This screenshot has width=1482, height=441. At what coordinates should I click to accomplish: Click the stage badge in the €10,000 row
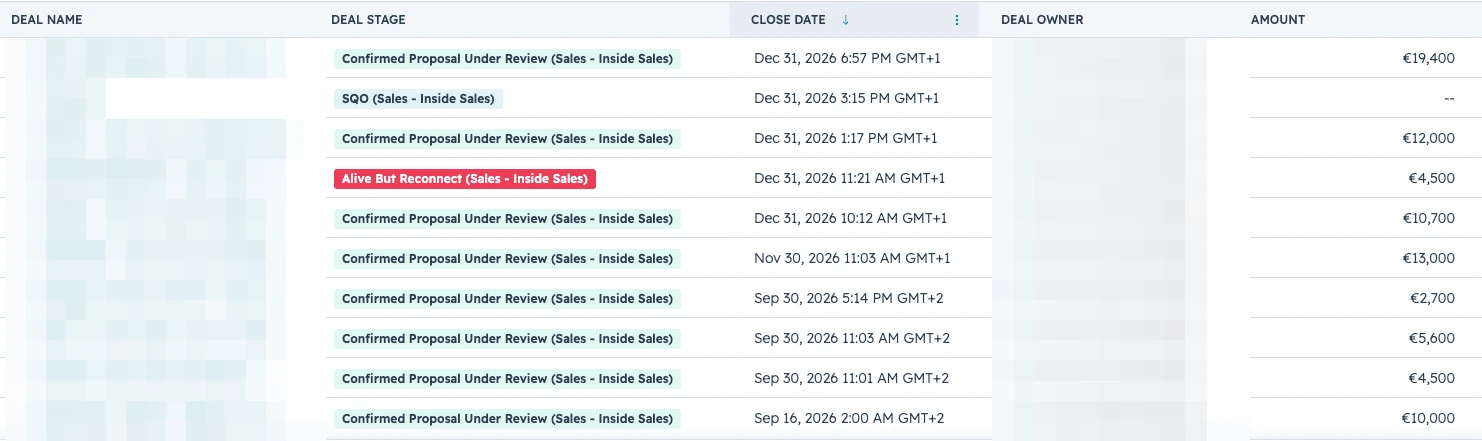click(507, 419)
